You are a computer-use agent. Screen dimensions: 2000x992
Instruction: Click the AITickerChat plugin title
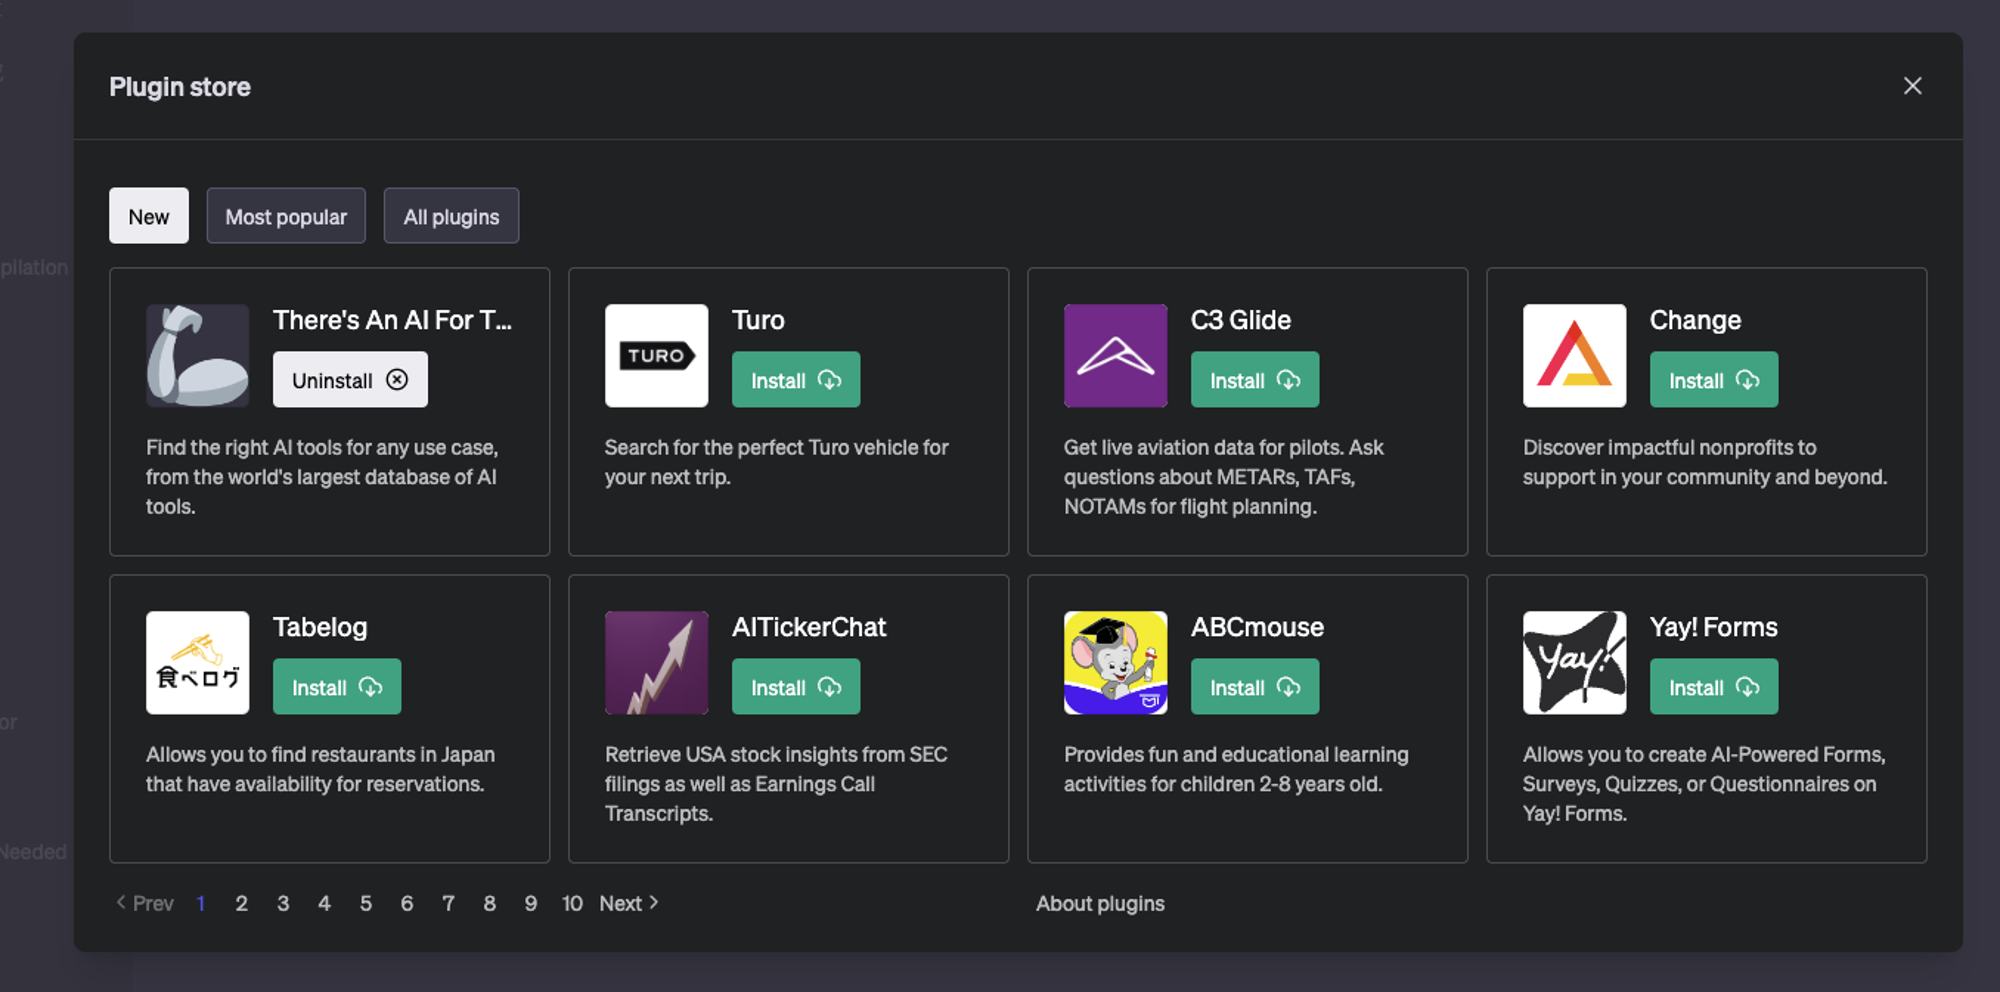pyautogui.click(x=809, y=627)
